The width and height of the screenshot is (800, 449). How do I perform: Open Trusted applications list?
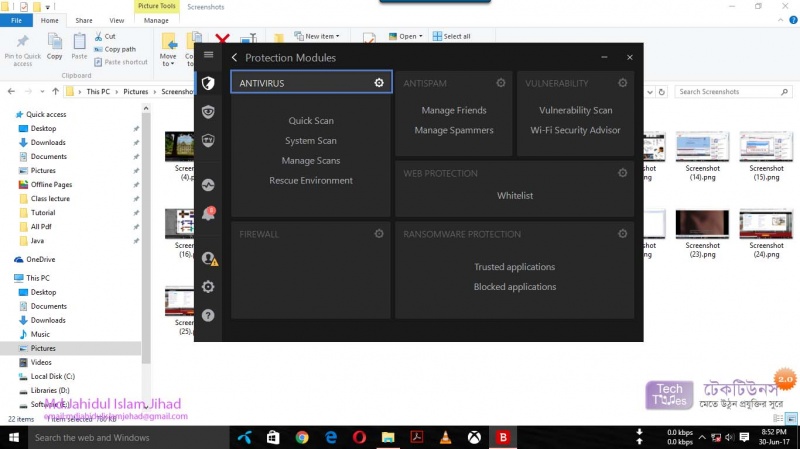coord(515,267)
